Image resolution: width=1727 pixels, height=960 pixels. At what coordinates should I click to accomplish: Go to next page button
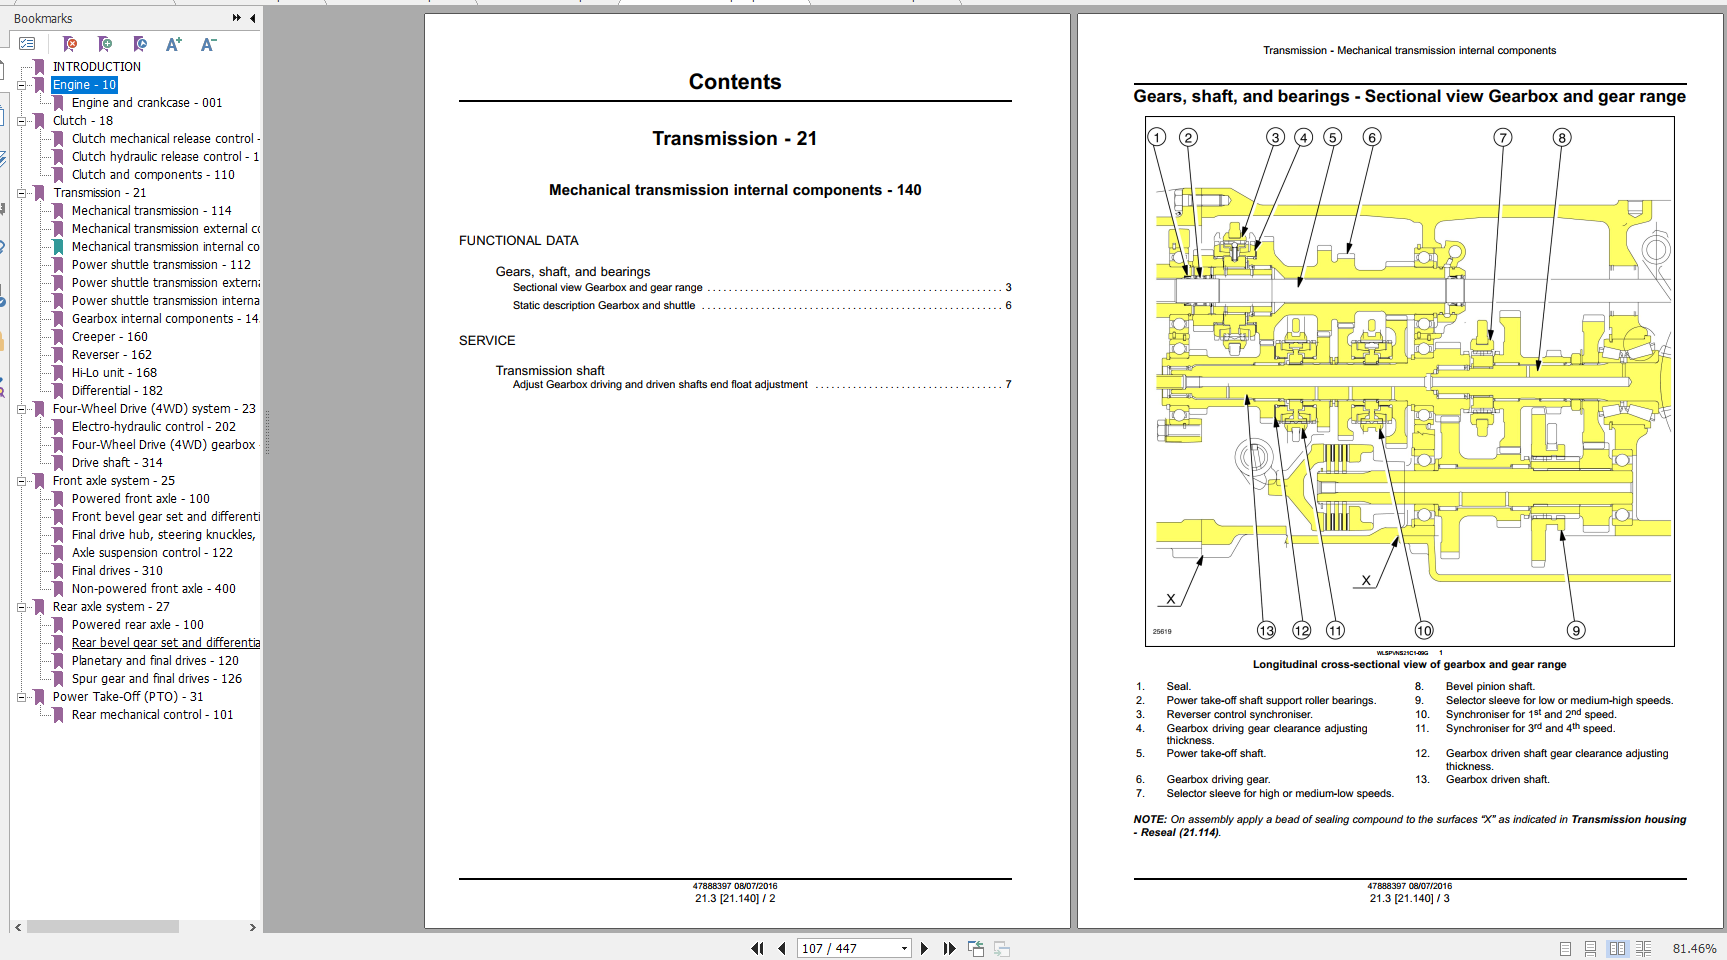pos(924,948)
